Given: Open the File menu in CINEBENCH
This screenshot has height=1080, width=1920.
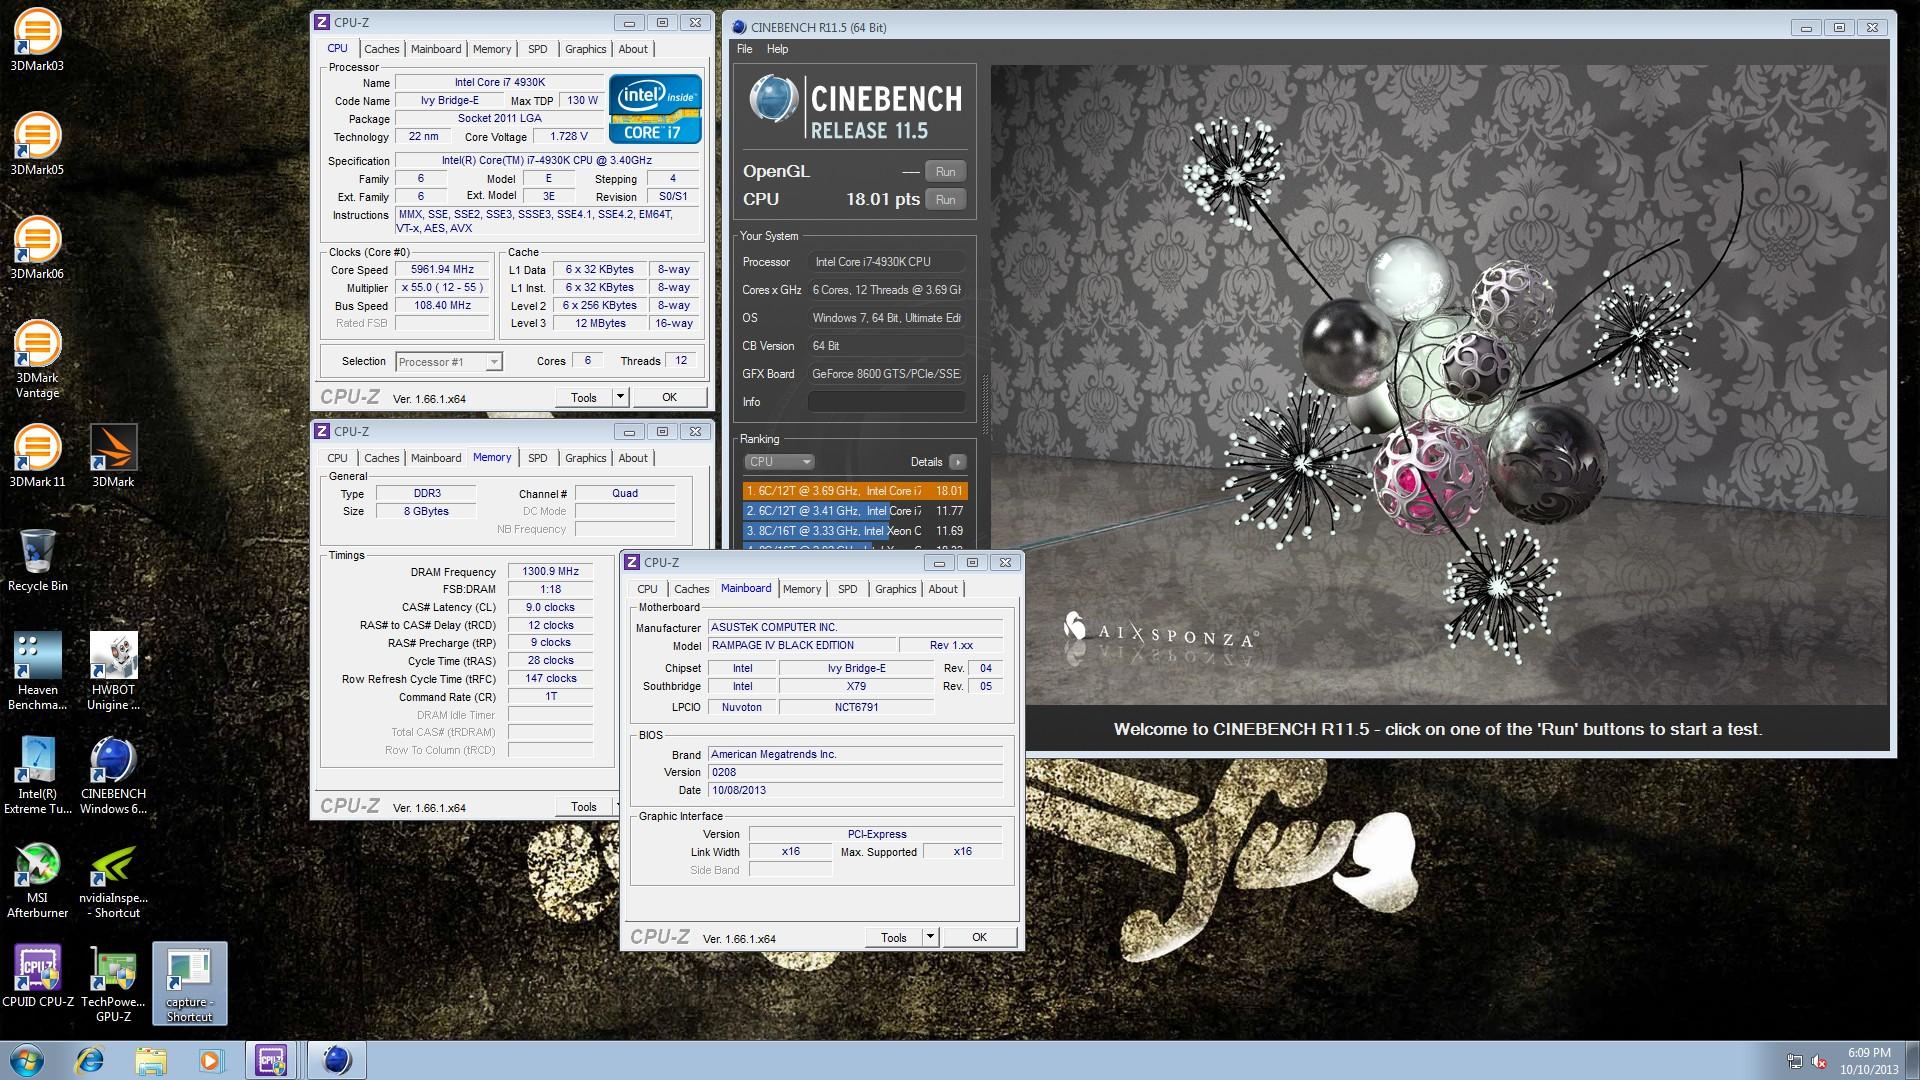Looking at the screenshot, I should pyautogui.click(x=745, y=49).
